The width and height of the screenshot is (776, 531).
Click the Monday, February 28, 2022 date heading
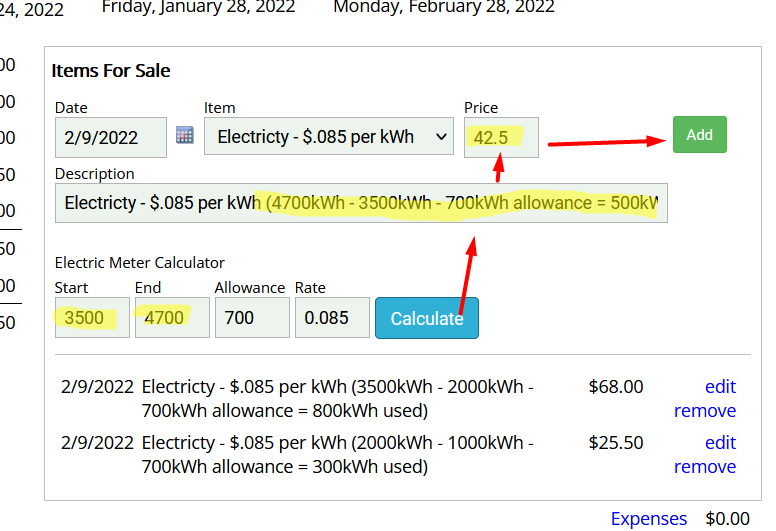[x=443, y=7]
